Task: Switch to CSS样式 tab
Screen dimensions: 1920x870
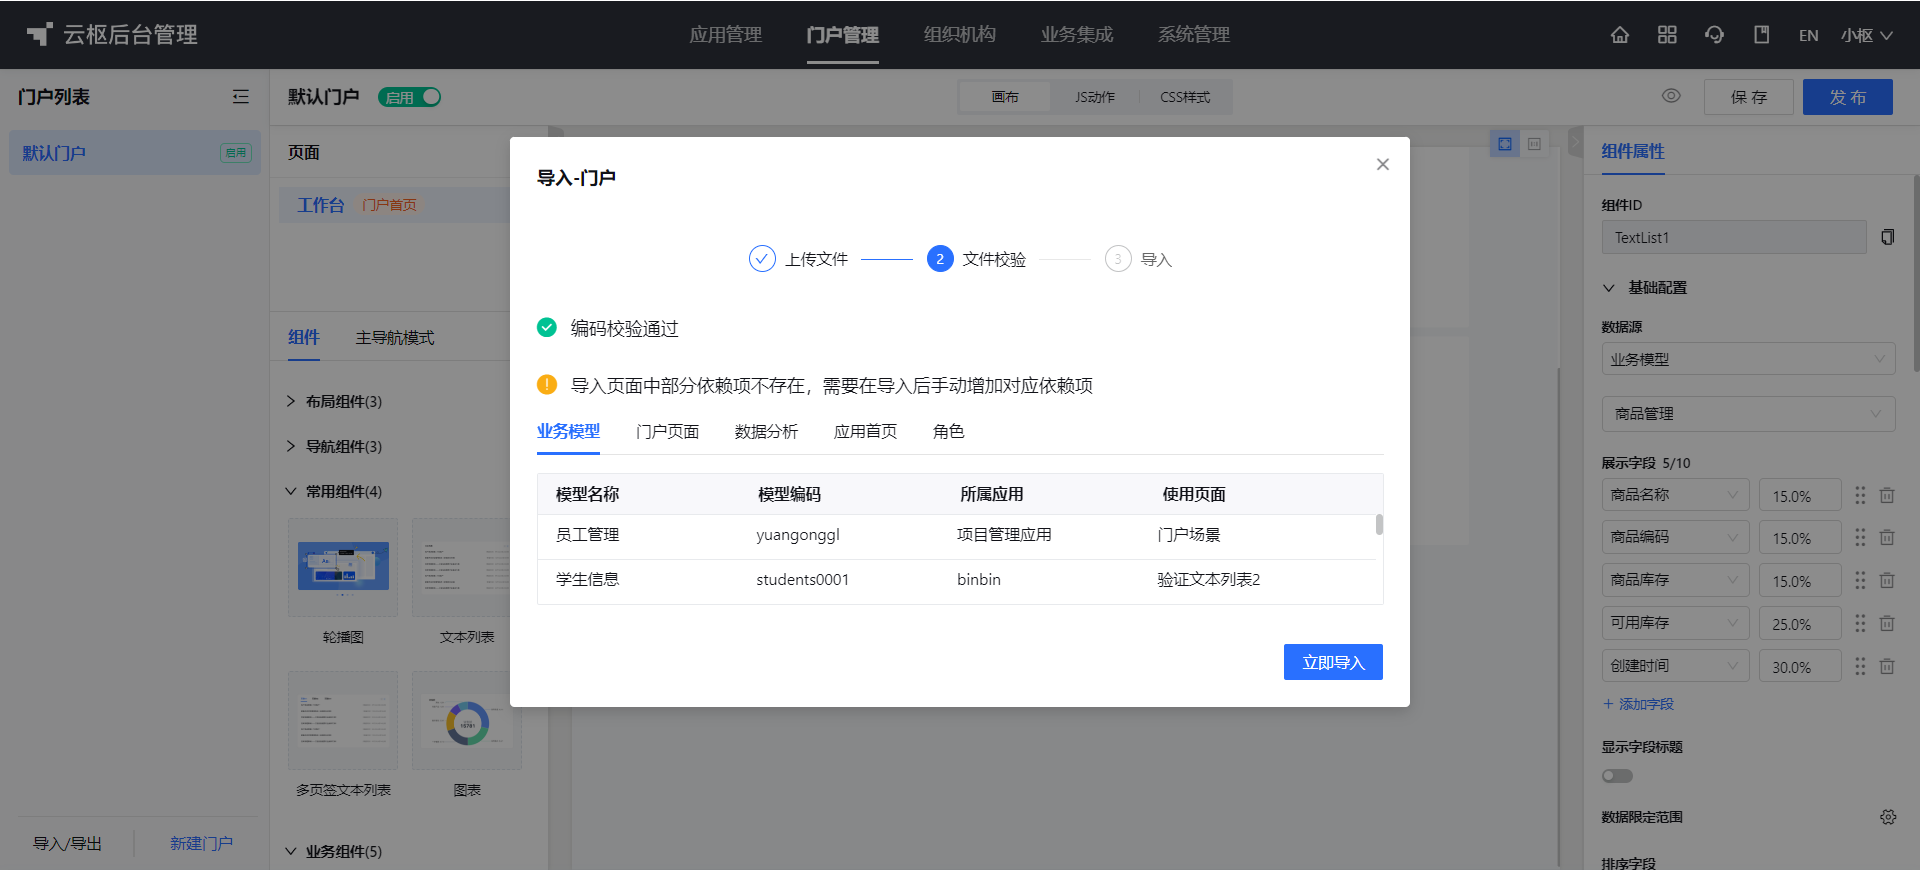Action: (x=1185, y=97)
